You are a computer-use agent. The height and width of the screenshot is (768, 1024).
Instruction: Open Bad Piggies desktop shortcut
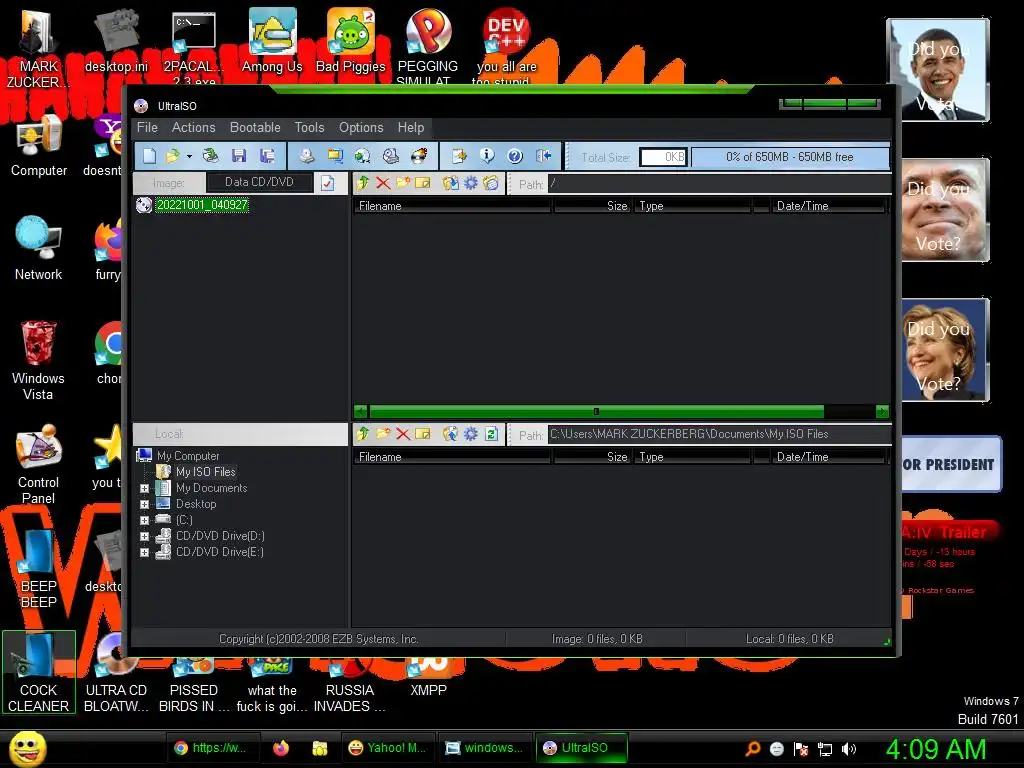[351, 40]
